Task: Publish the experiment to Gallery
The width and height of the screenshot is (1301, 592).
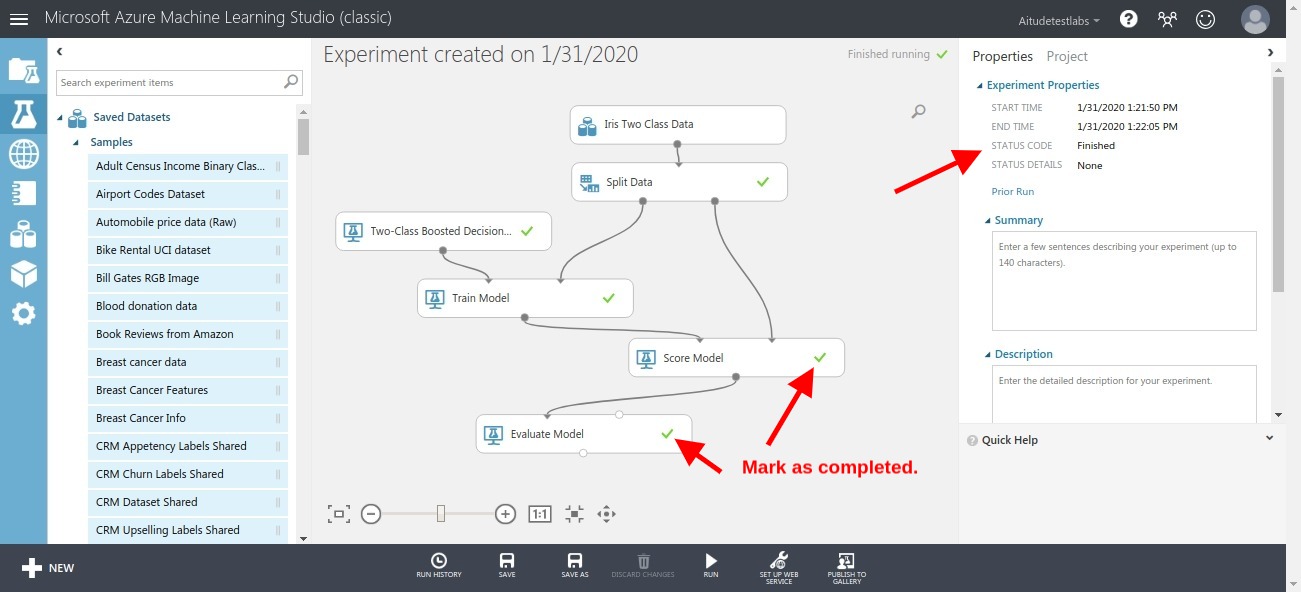Action: click(846, 563)
